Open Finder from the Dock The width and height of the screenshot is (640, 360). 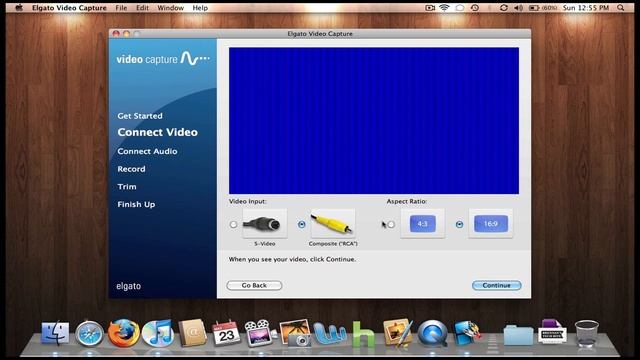pos(55,333)
